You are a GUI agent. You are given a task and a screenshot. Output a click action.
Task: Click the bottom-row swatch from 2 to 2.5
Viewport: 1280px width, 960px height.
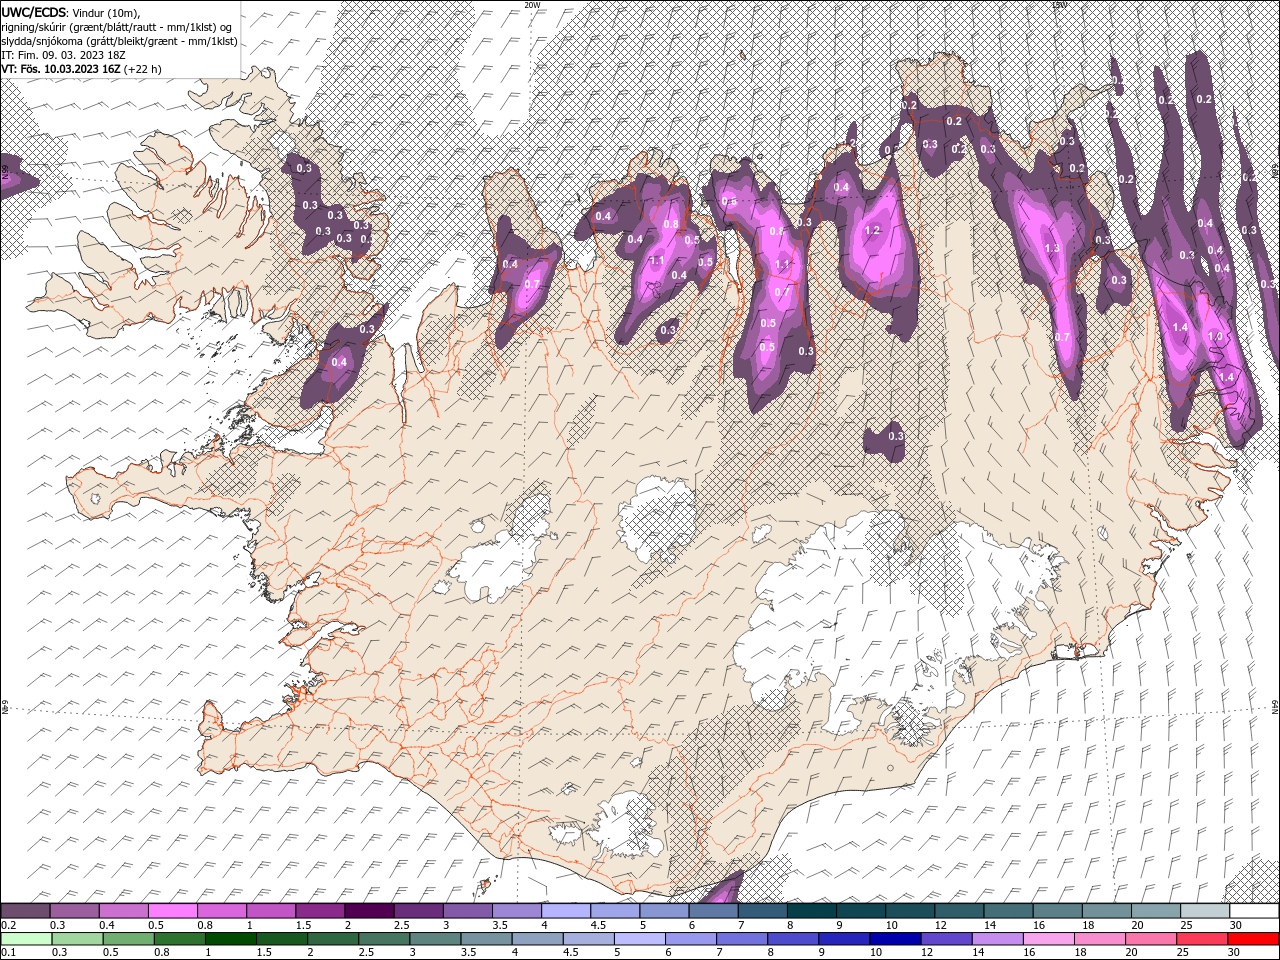tap(333, 939)
